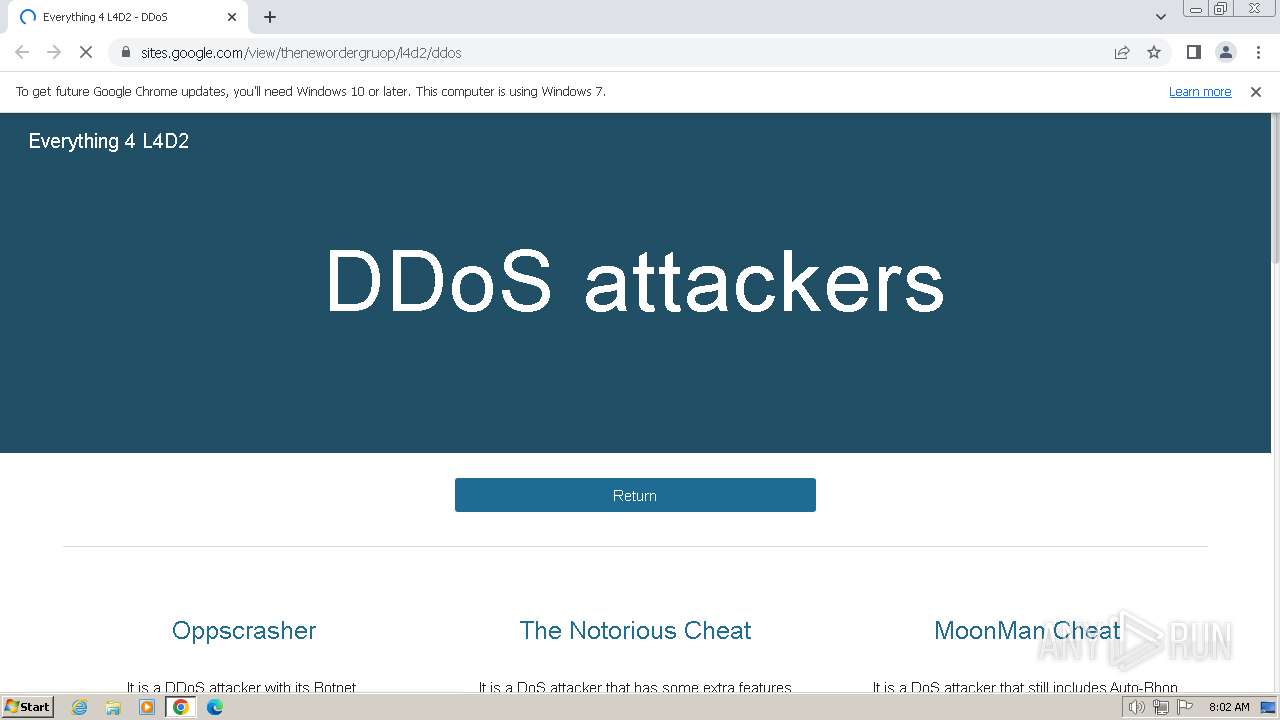Launch Internet Explorer from taskbar
Viewport: 1280px width, 720px height.
pos(80,707)
